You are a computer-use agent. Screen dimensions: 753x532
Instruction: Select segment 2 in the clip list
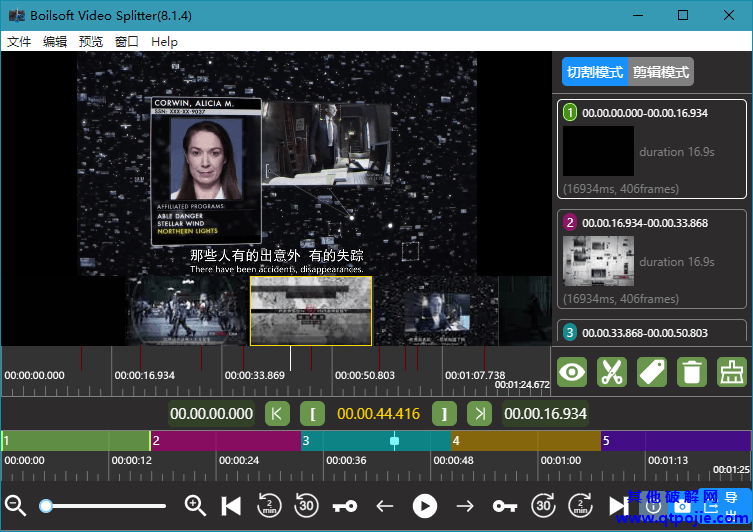click(x=650, y=259)
